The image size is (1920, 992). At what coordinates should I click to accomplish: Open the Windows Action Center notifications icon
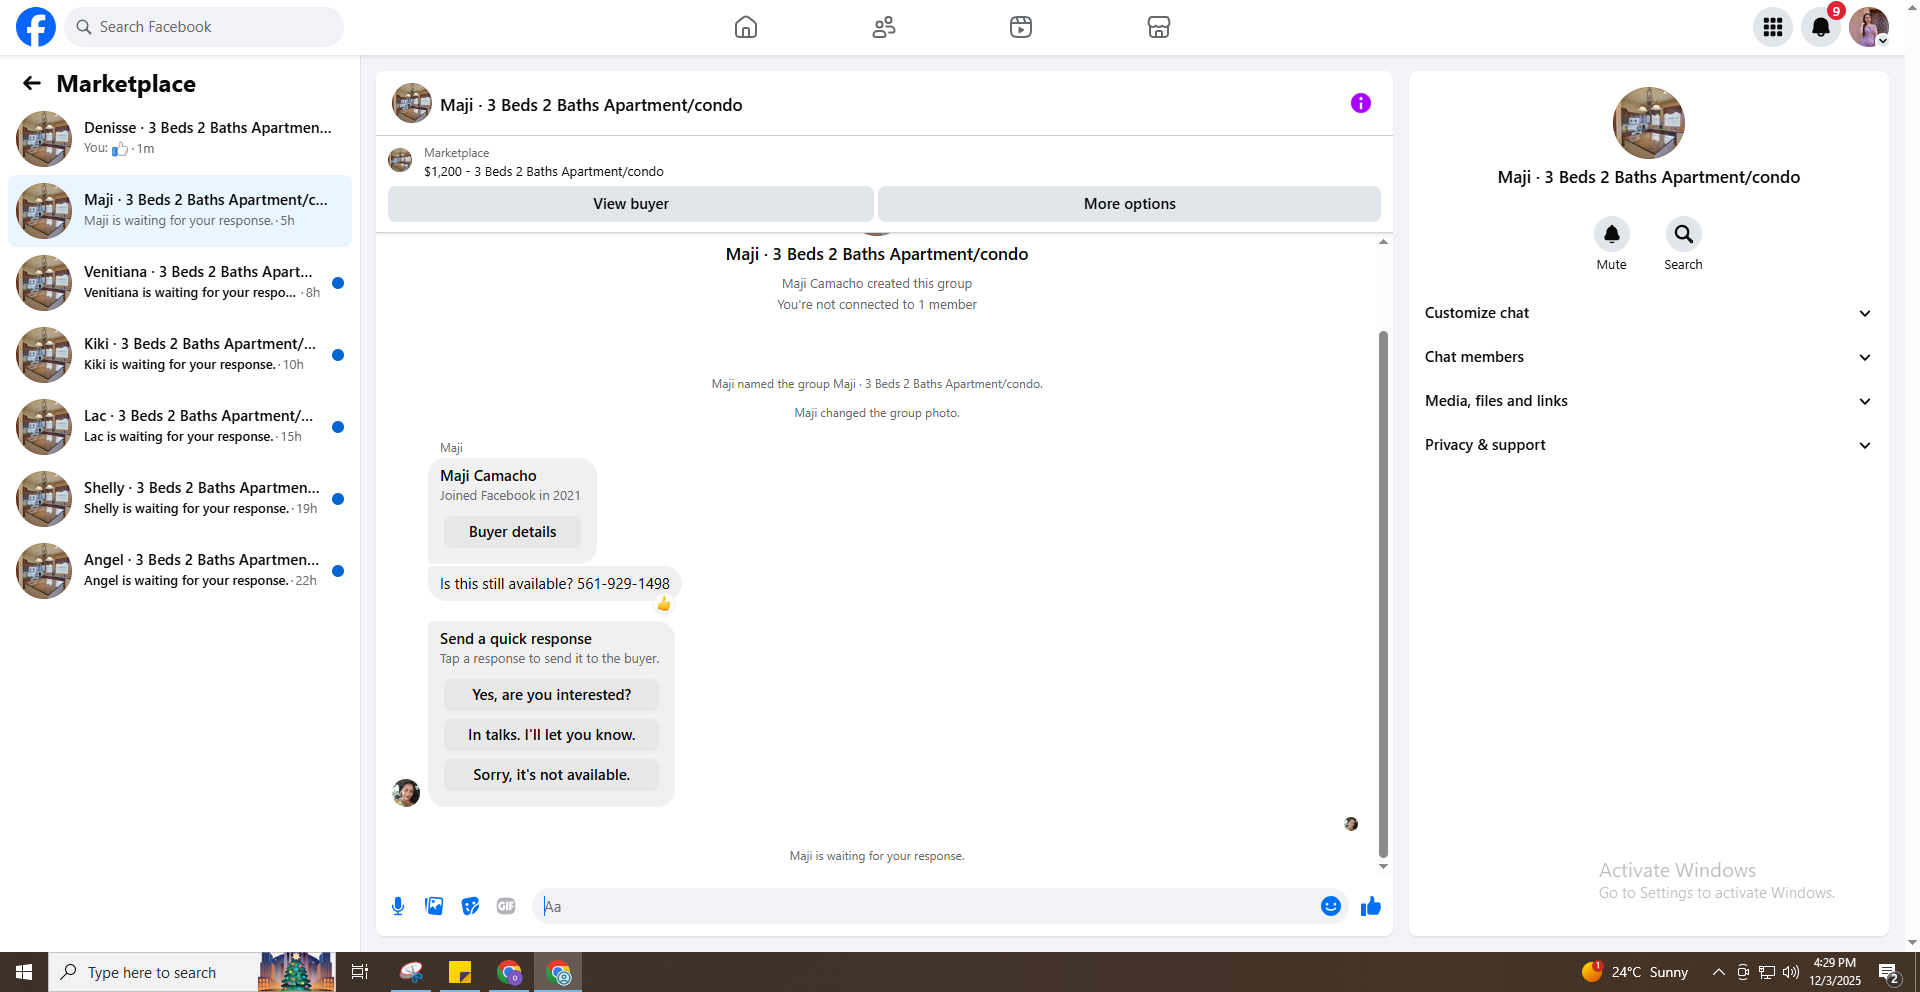pyautogui.click(x=1889, y=972)
